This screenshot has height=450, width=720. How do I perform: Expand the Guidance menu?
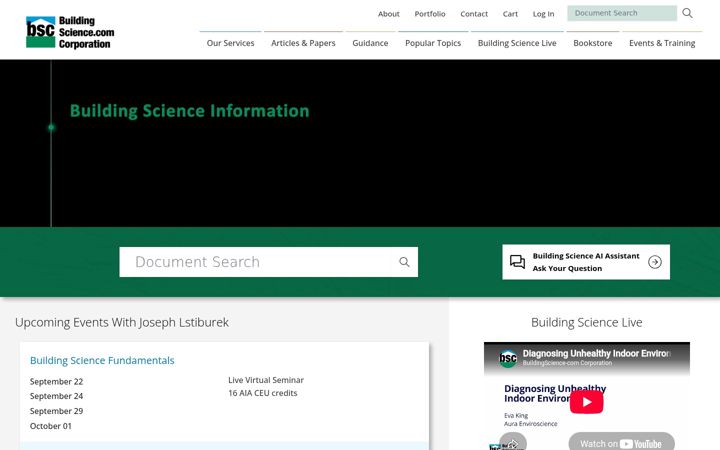click(x=370, y=43)
